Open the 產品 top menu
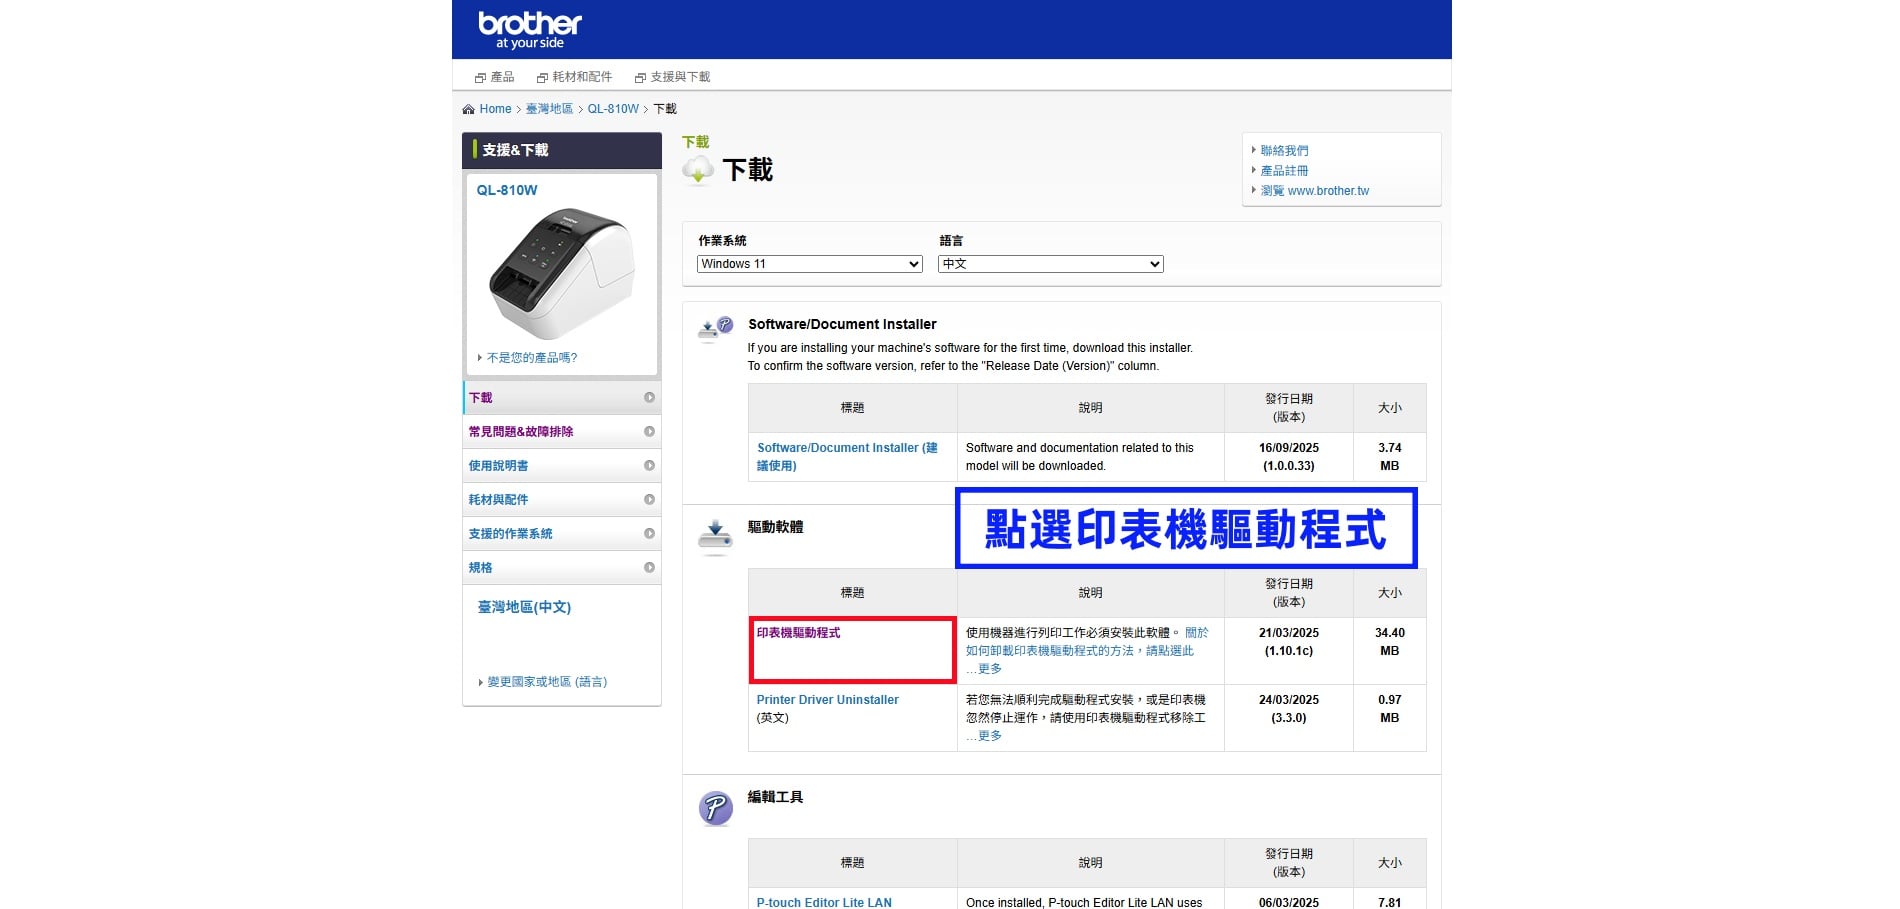1900x909 pixels. click(x=502, y=77)
